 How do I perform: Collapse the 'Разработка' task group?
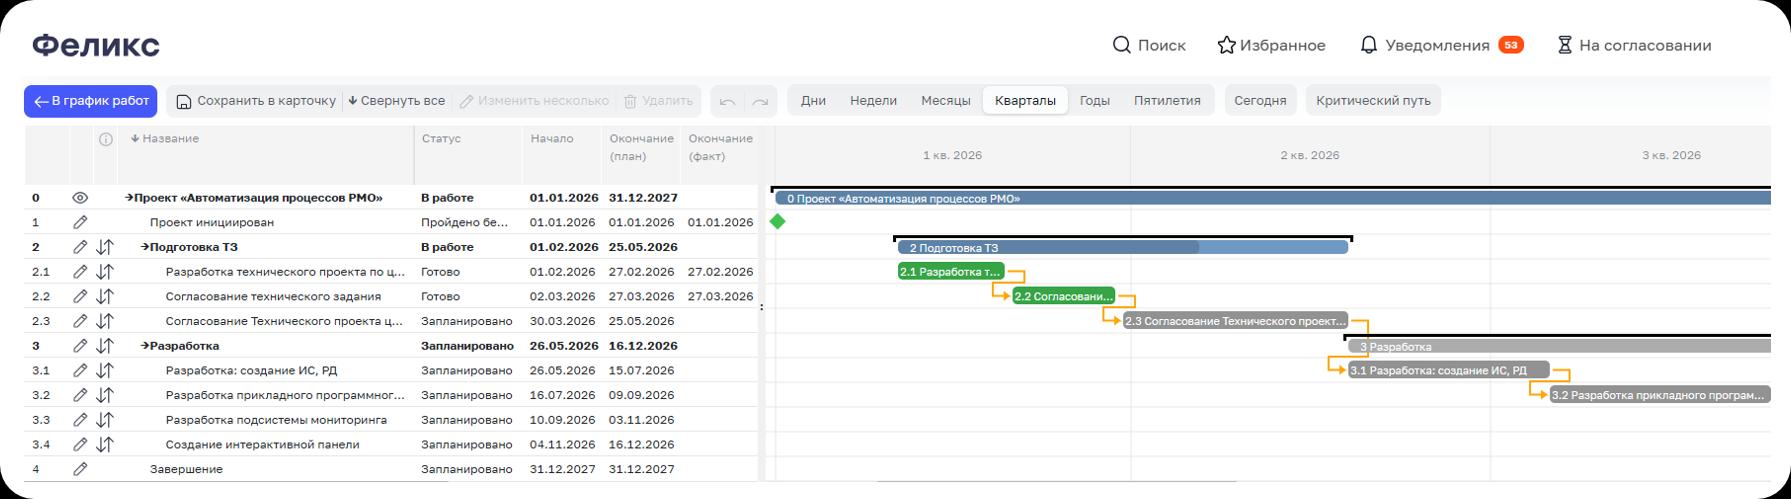145,346
